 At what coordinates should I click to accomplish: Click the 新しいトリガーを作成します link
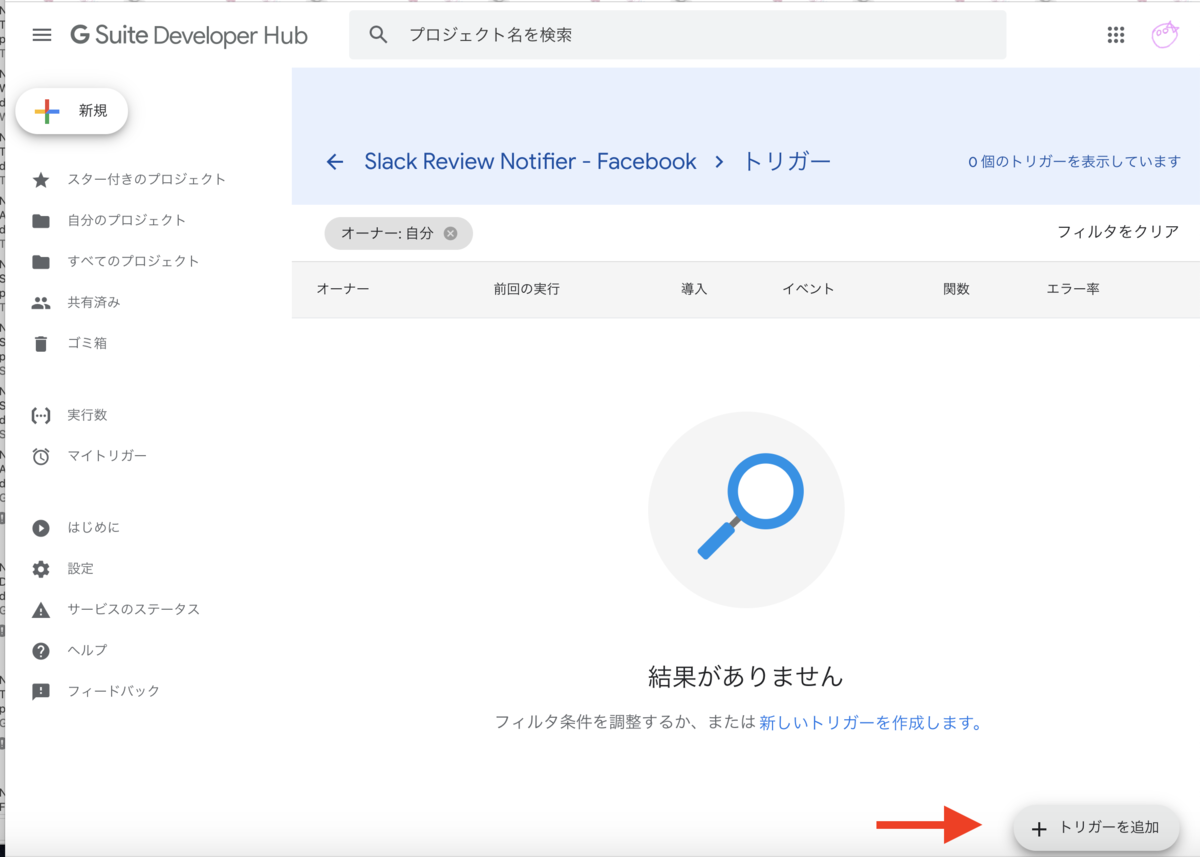(x=871, y=722)
